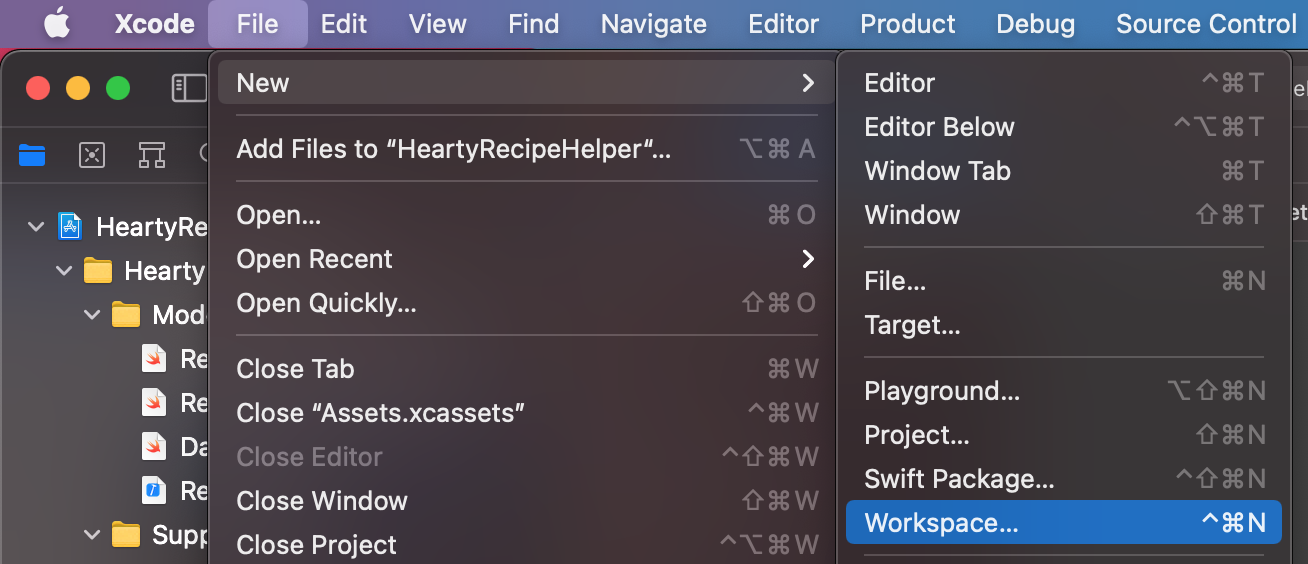This screenshot has height=564, width=1308.
Task: Select the Symbol navigator hierarchy icon
Action: [x=152, y=154]
